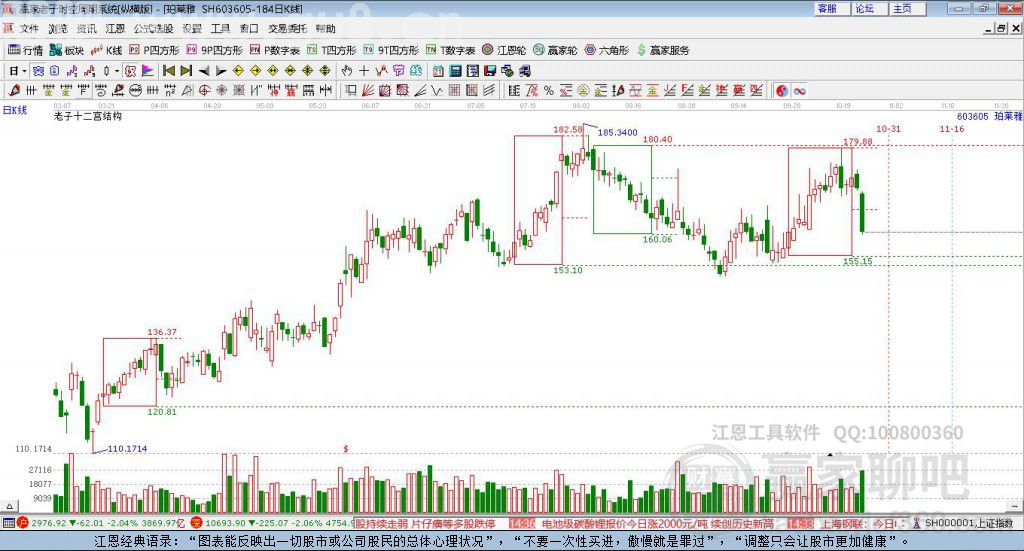Screen dimensions: 1024x551
Task: Open the 六角形 hexagon tool
Action: [607, 50]
